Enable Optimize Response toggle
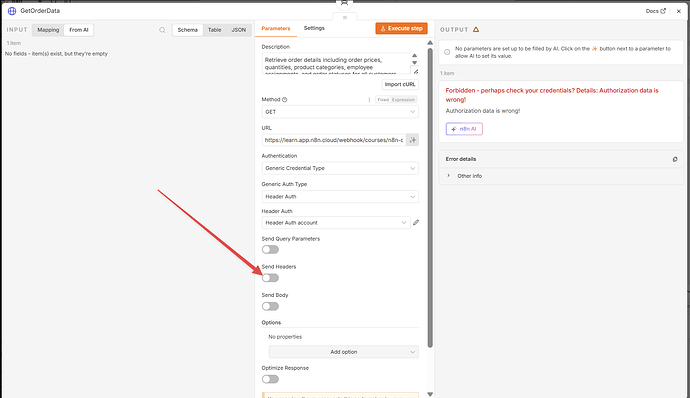 pyautogui.click(x=270, y=379)
